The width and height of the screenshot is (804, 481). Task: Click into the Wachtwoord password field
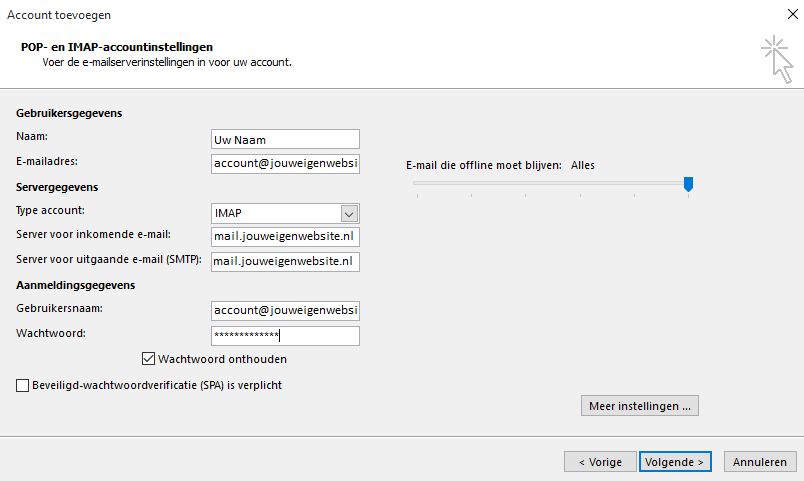(x=285, y=336)
